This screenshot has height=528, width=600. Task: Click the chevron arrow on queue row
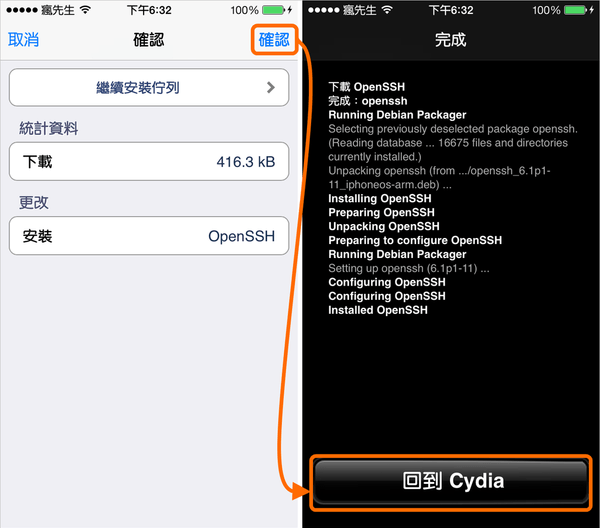[271, 88]
